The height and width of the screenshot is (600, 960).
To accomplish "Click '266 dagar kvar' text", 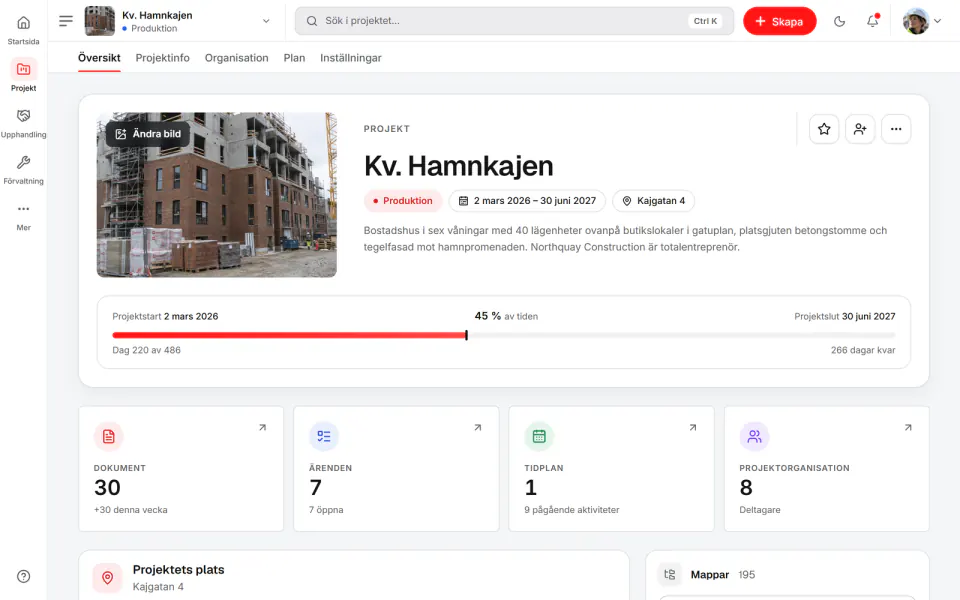I will coord(863,350).
